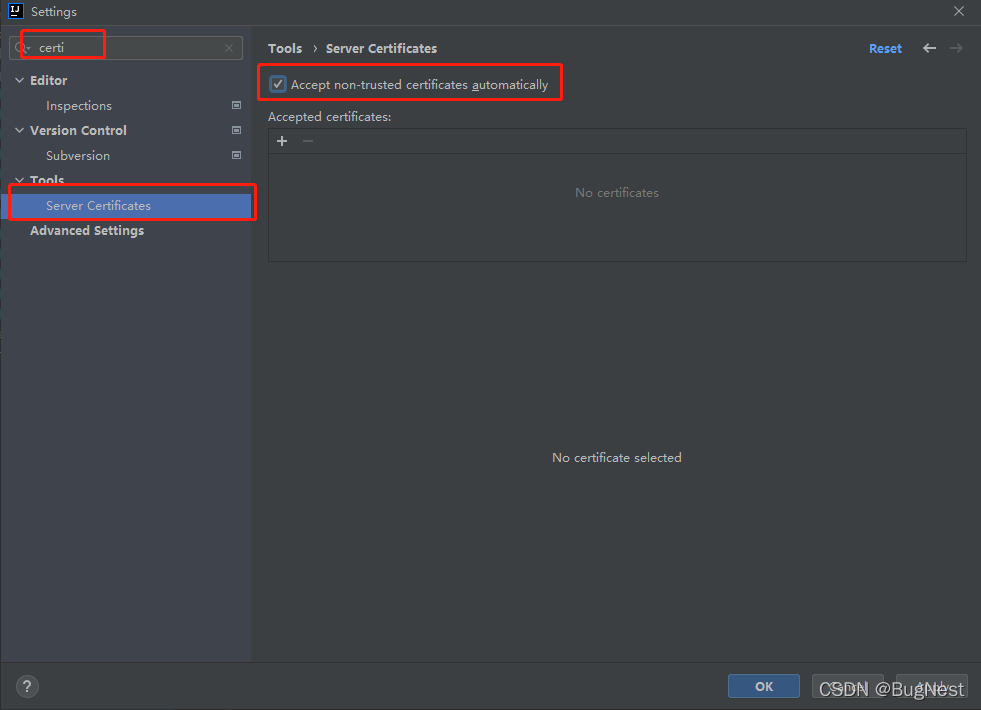Image resolution: width=981 pixels, height=710 pixels.
Task: Click the back navigation arrow
Action: point(928,48)
